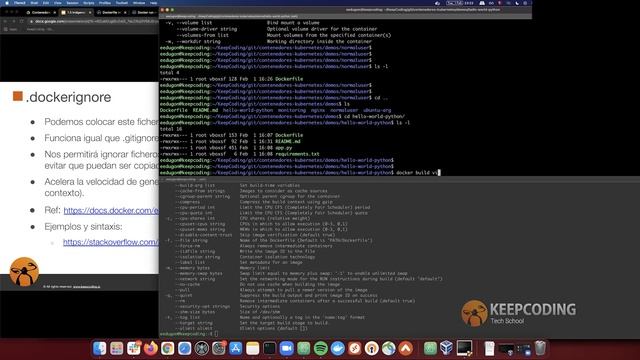
Task: Open Slack from the dock
Action: click(133, 348)
